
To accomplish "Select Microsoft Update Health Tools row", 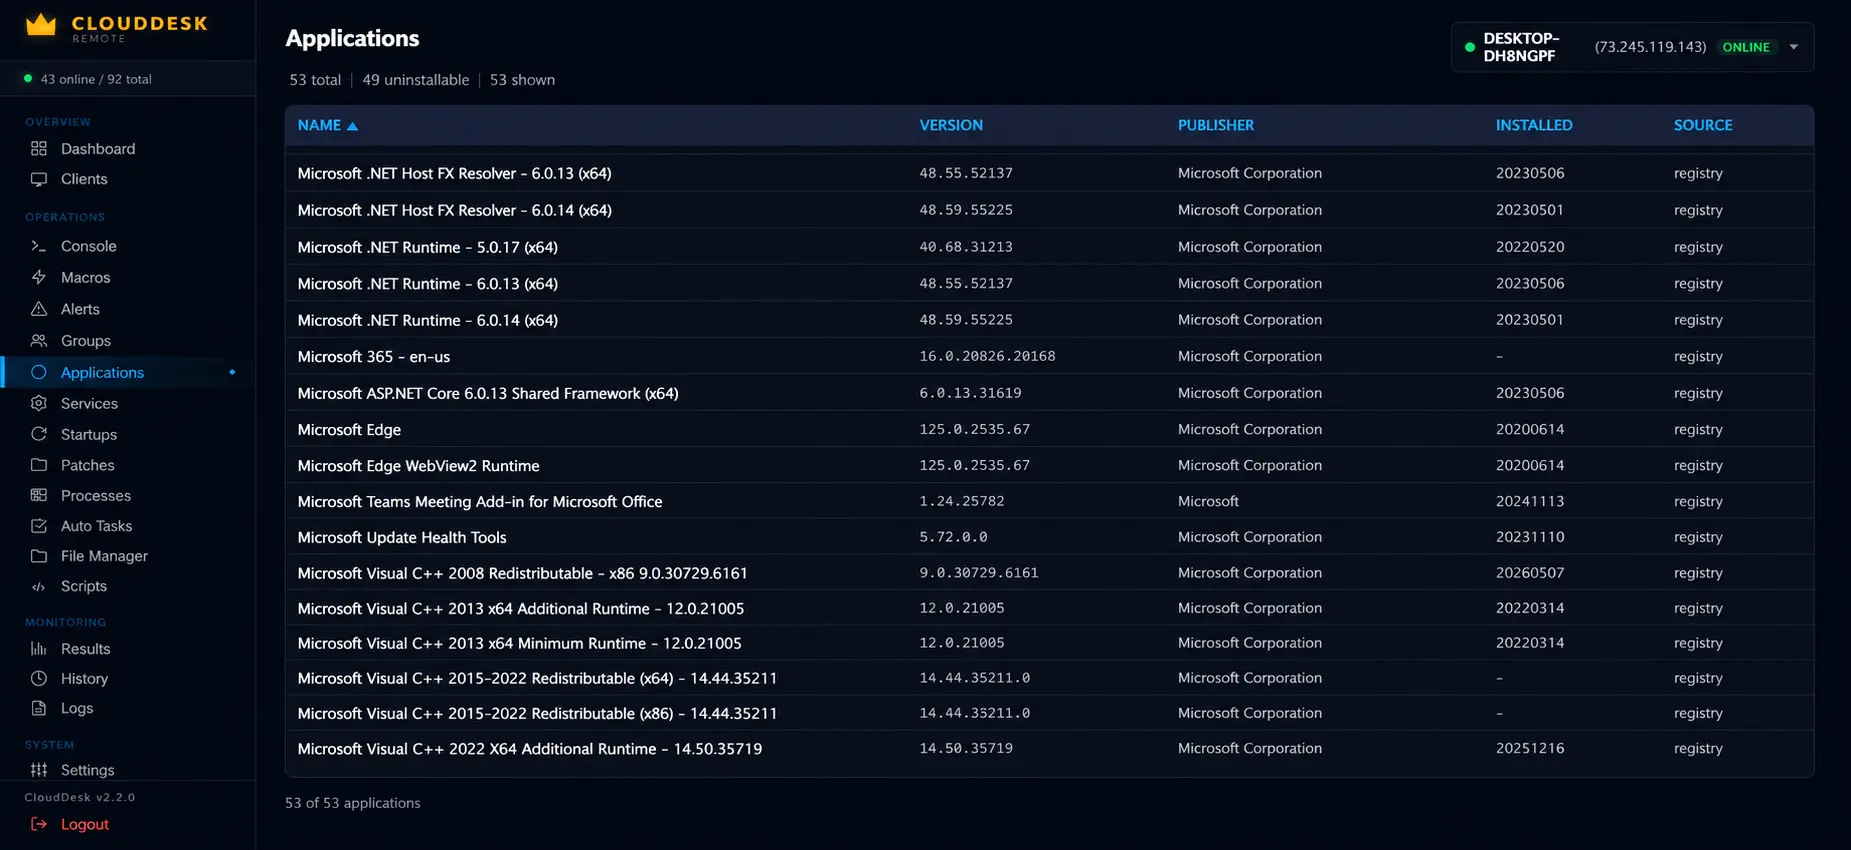I will tap(1049, 537).
